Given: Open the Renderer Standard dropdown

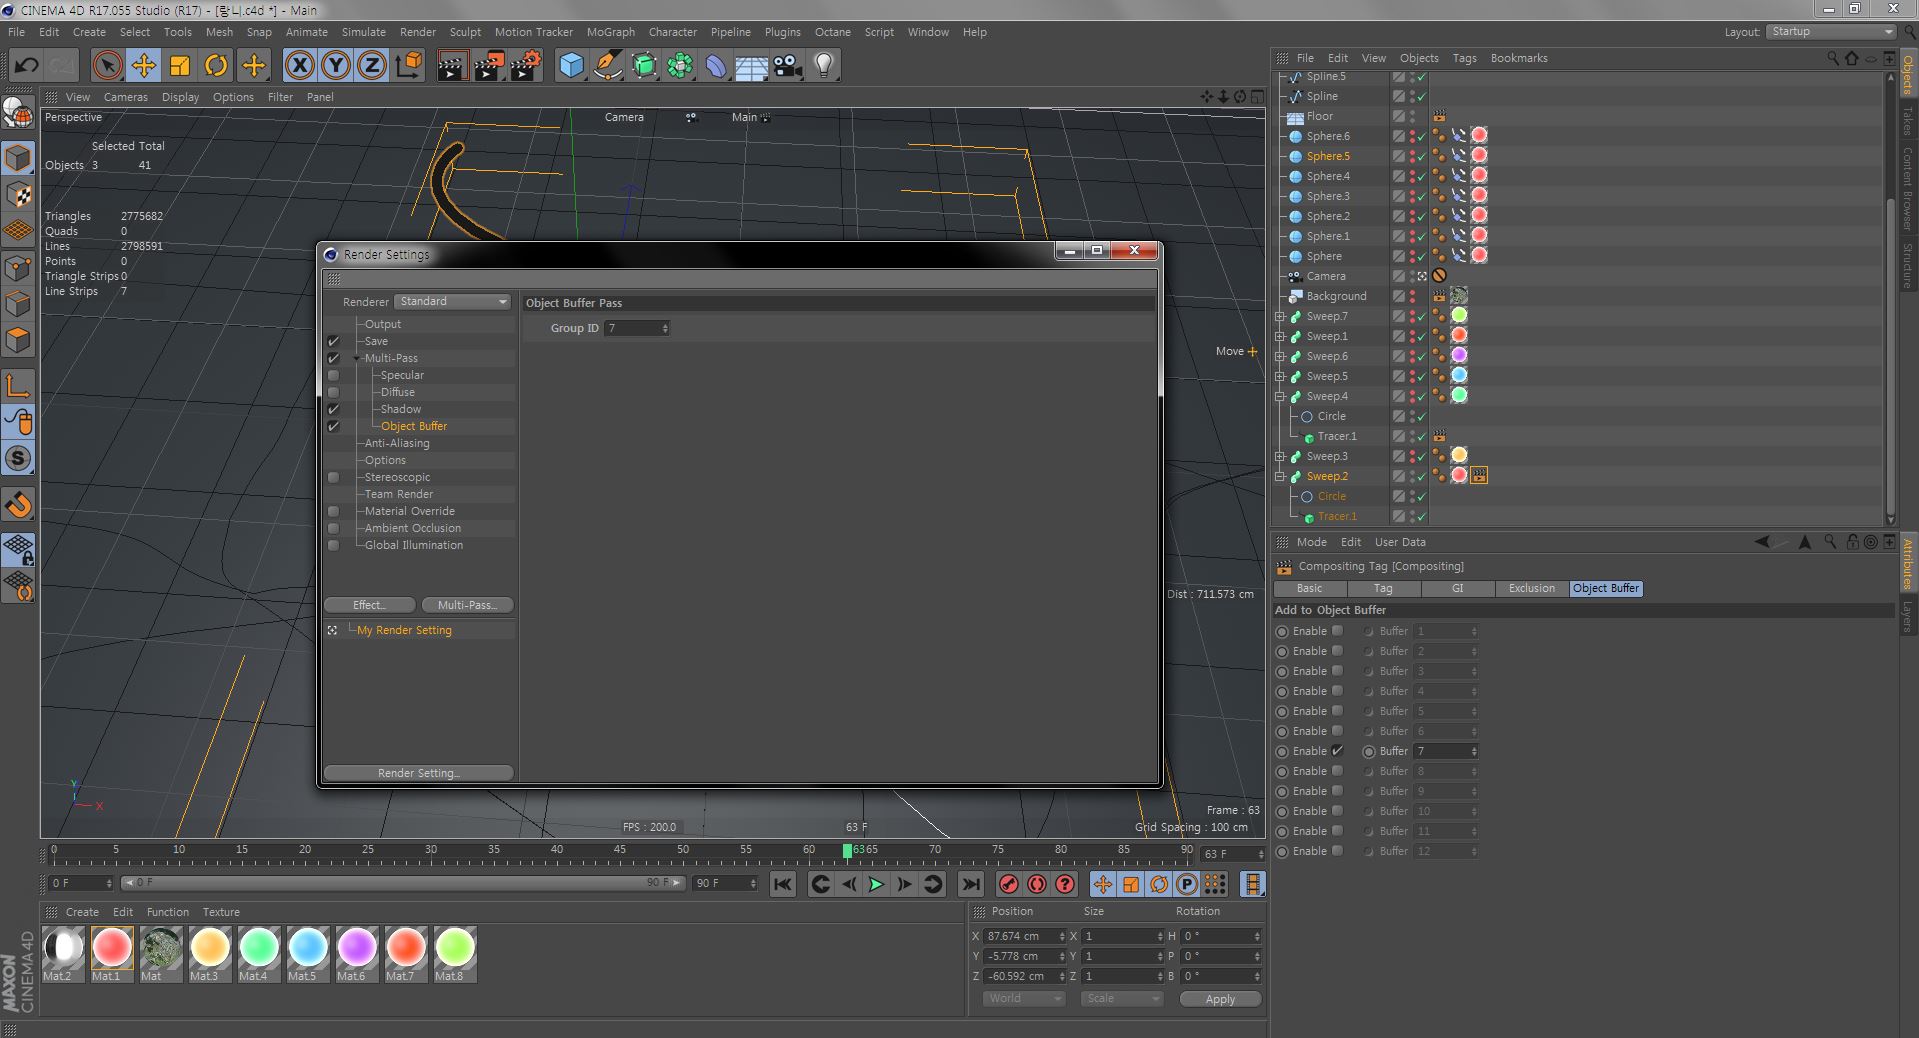Looking at the screenshot, I should click(453, 301).
